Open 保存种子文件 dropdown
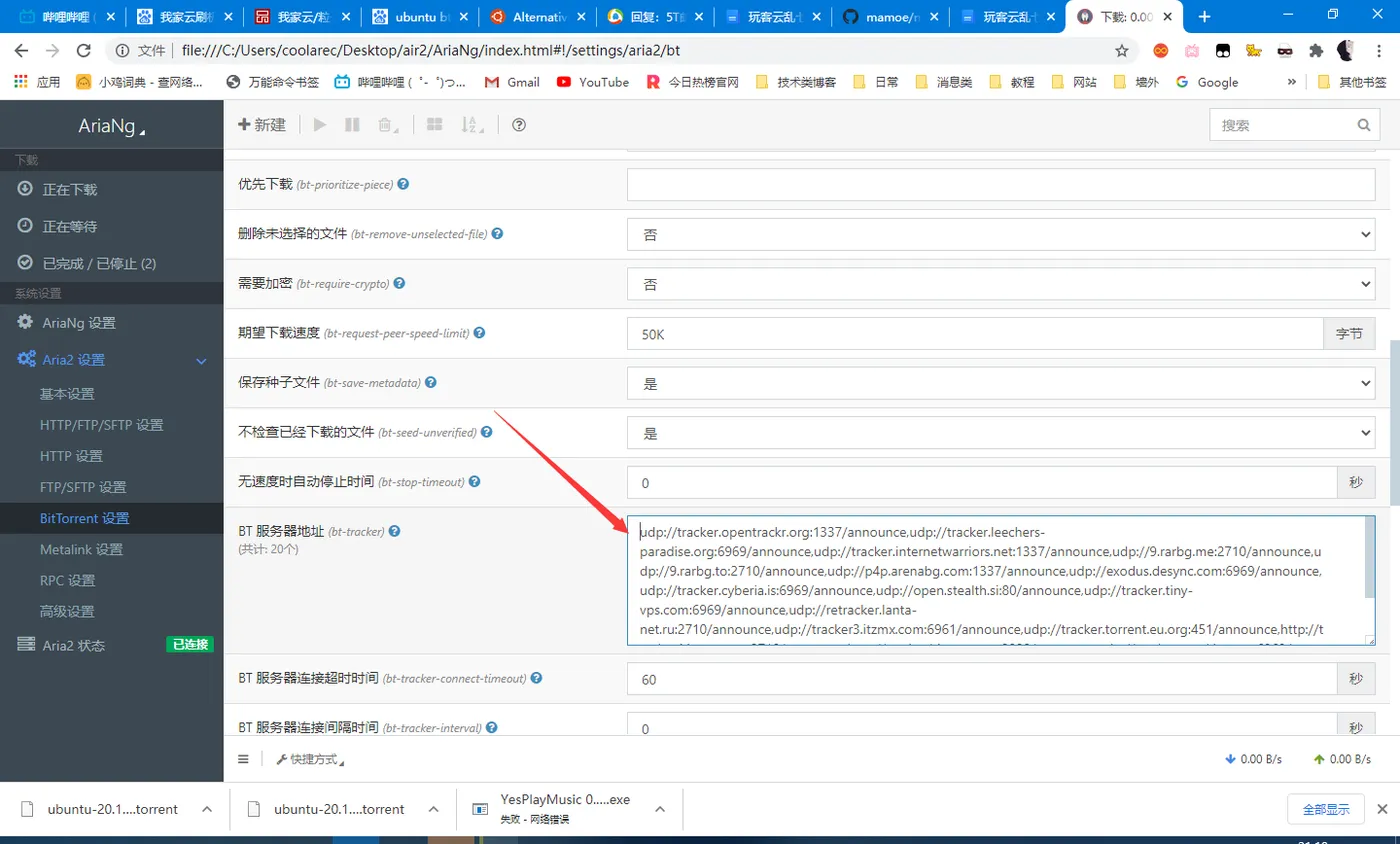Viewport: 1400px width, 844px height. 1001,383
